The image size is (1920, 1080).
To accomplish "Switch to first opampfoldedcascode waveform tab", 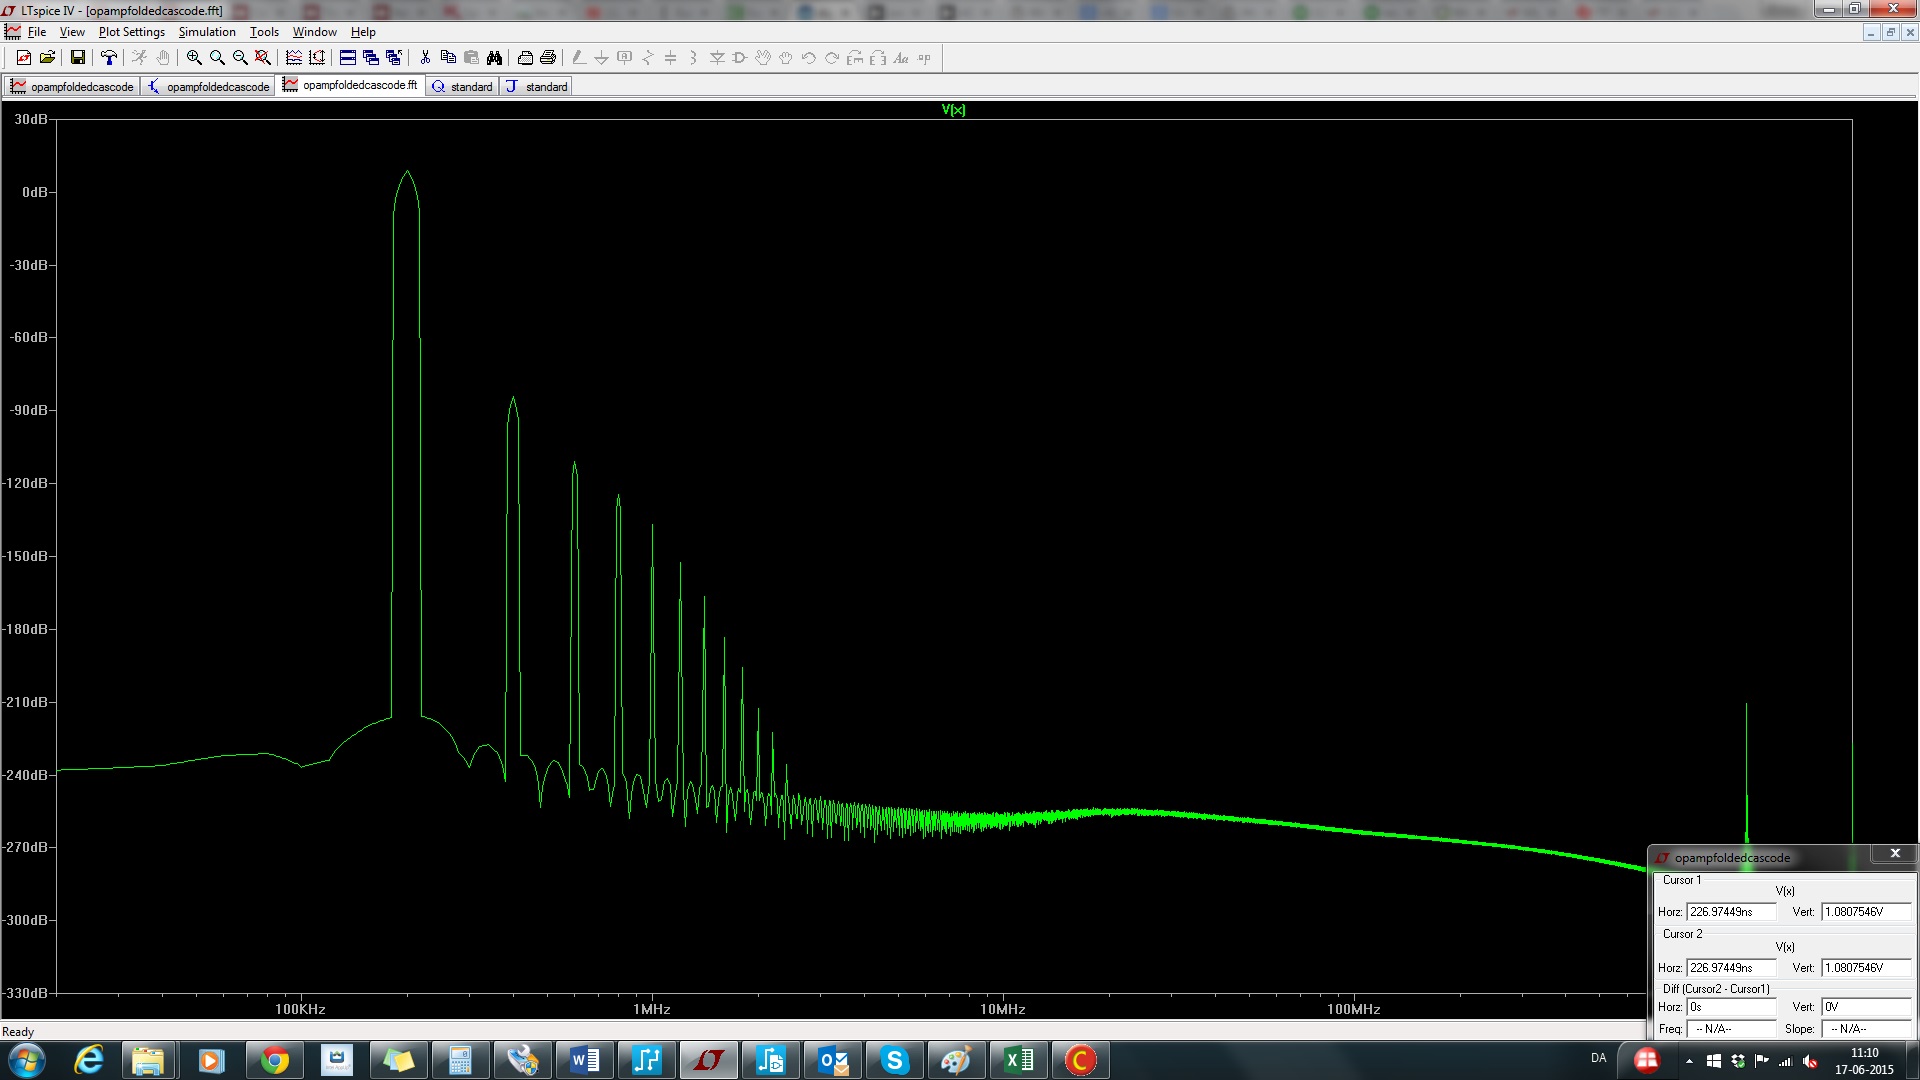I will (72, 87).
